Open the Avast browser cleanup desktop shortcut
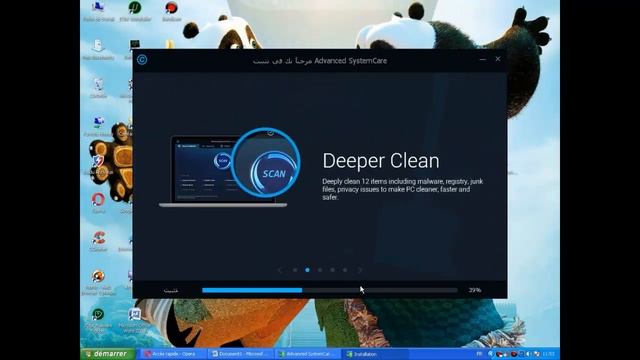Viewport: 640px width, 360px height. pyautogui.click(x=98, y=282)
